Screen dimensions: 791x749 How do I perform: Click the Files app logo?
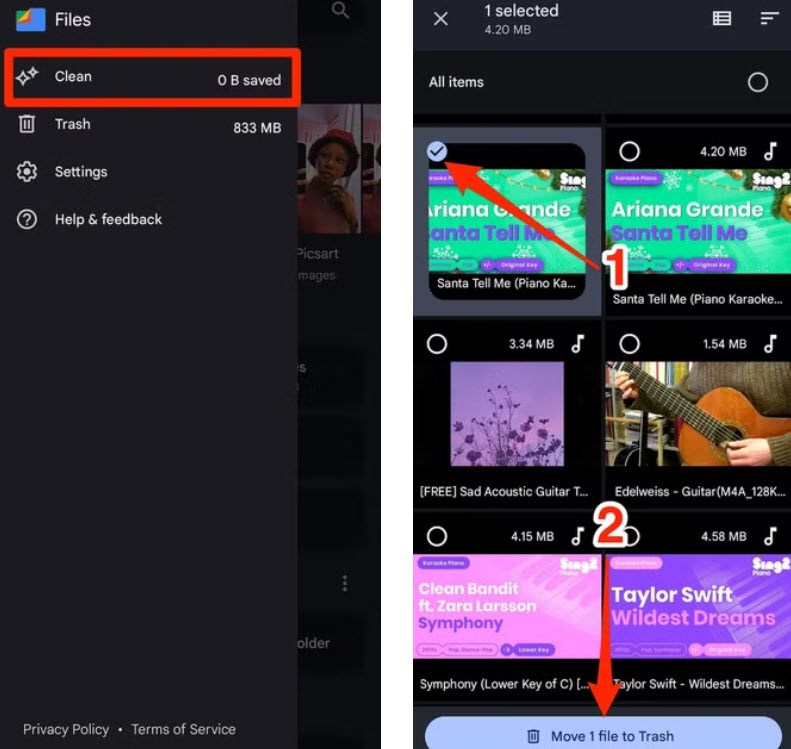pos(30,18)
